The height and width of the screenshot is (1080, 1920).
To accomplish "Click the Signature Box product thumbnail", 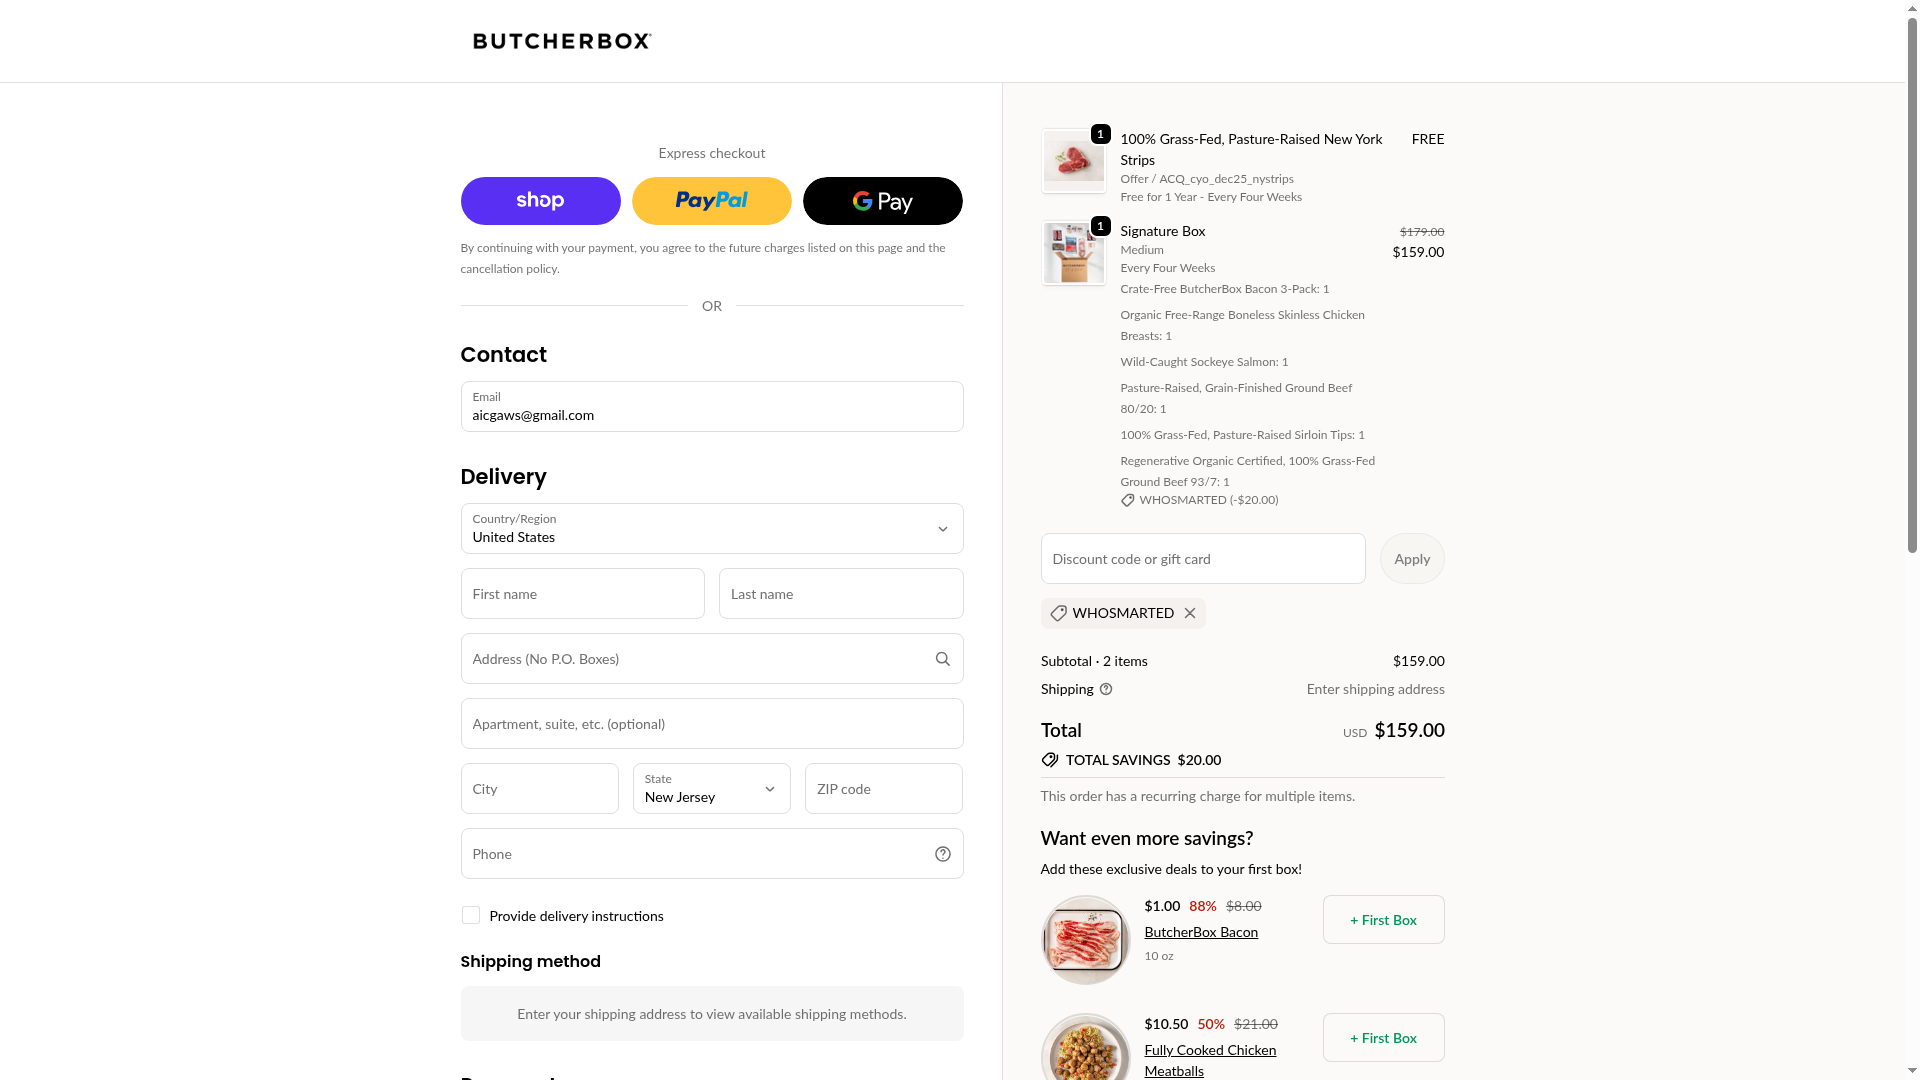I will pyautogui.click(x=1073, y=253).
